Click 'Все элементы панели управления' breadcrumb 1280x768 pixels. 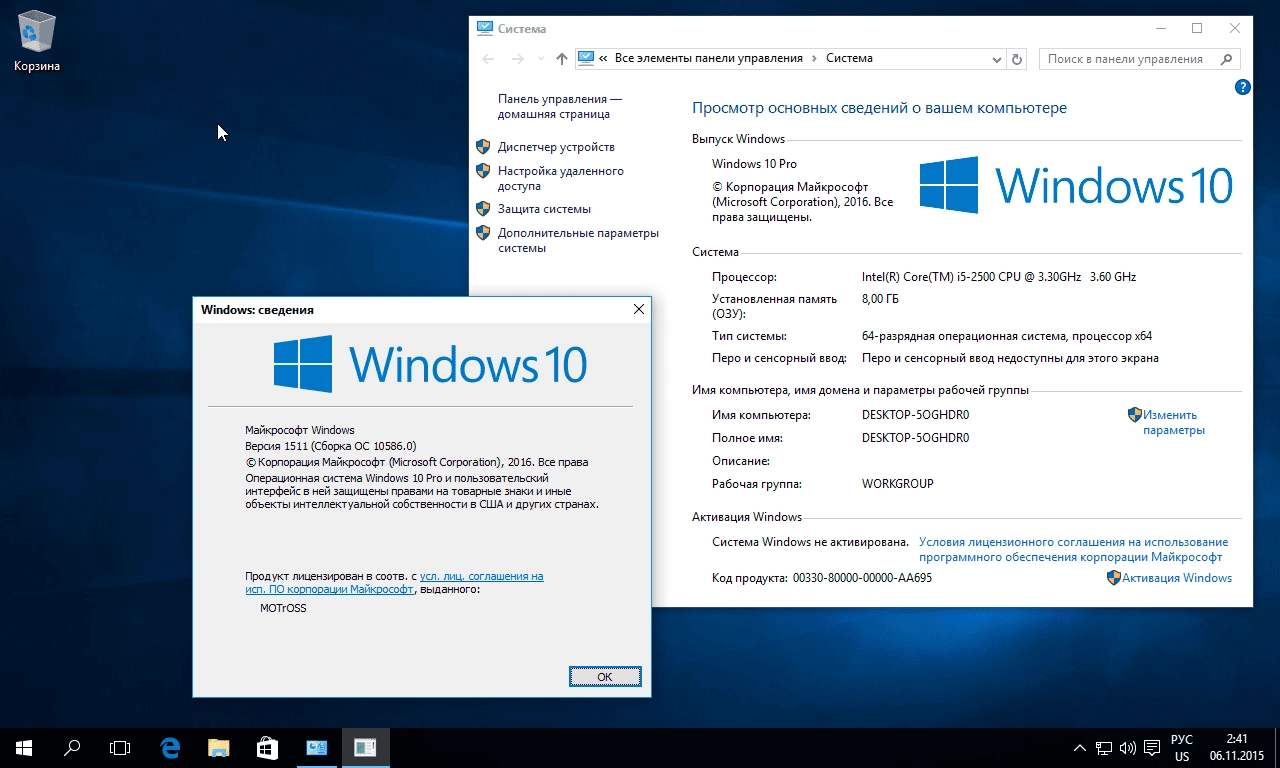coord(708,58)
